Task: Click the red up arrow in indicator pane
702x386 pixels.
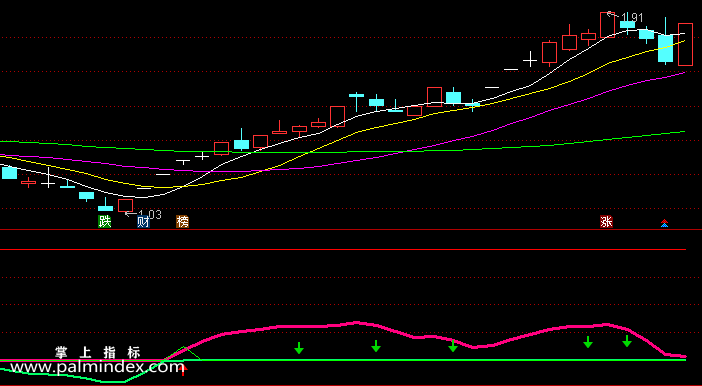Action: coord(183,369)
